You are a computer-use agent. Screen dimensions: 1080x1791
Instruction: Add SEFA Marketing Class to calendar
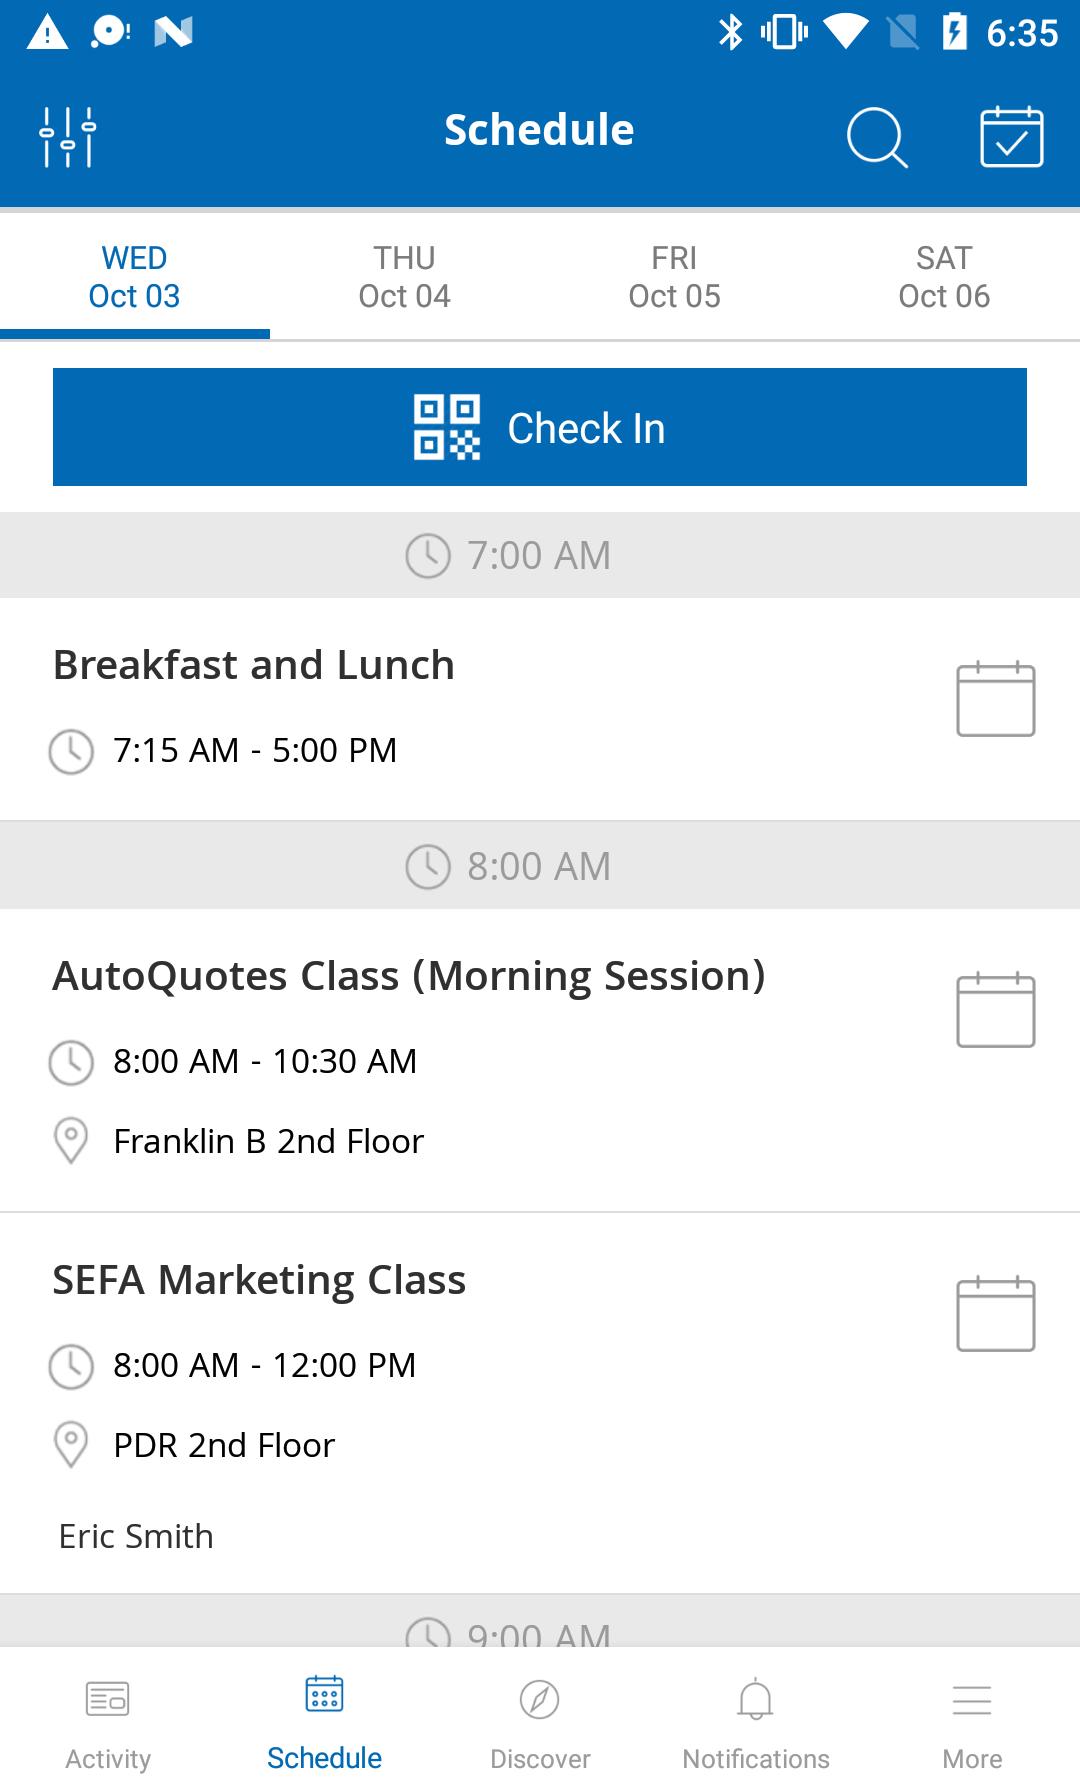pos(995,1313)
